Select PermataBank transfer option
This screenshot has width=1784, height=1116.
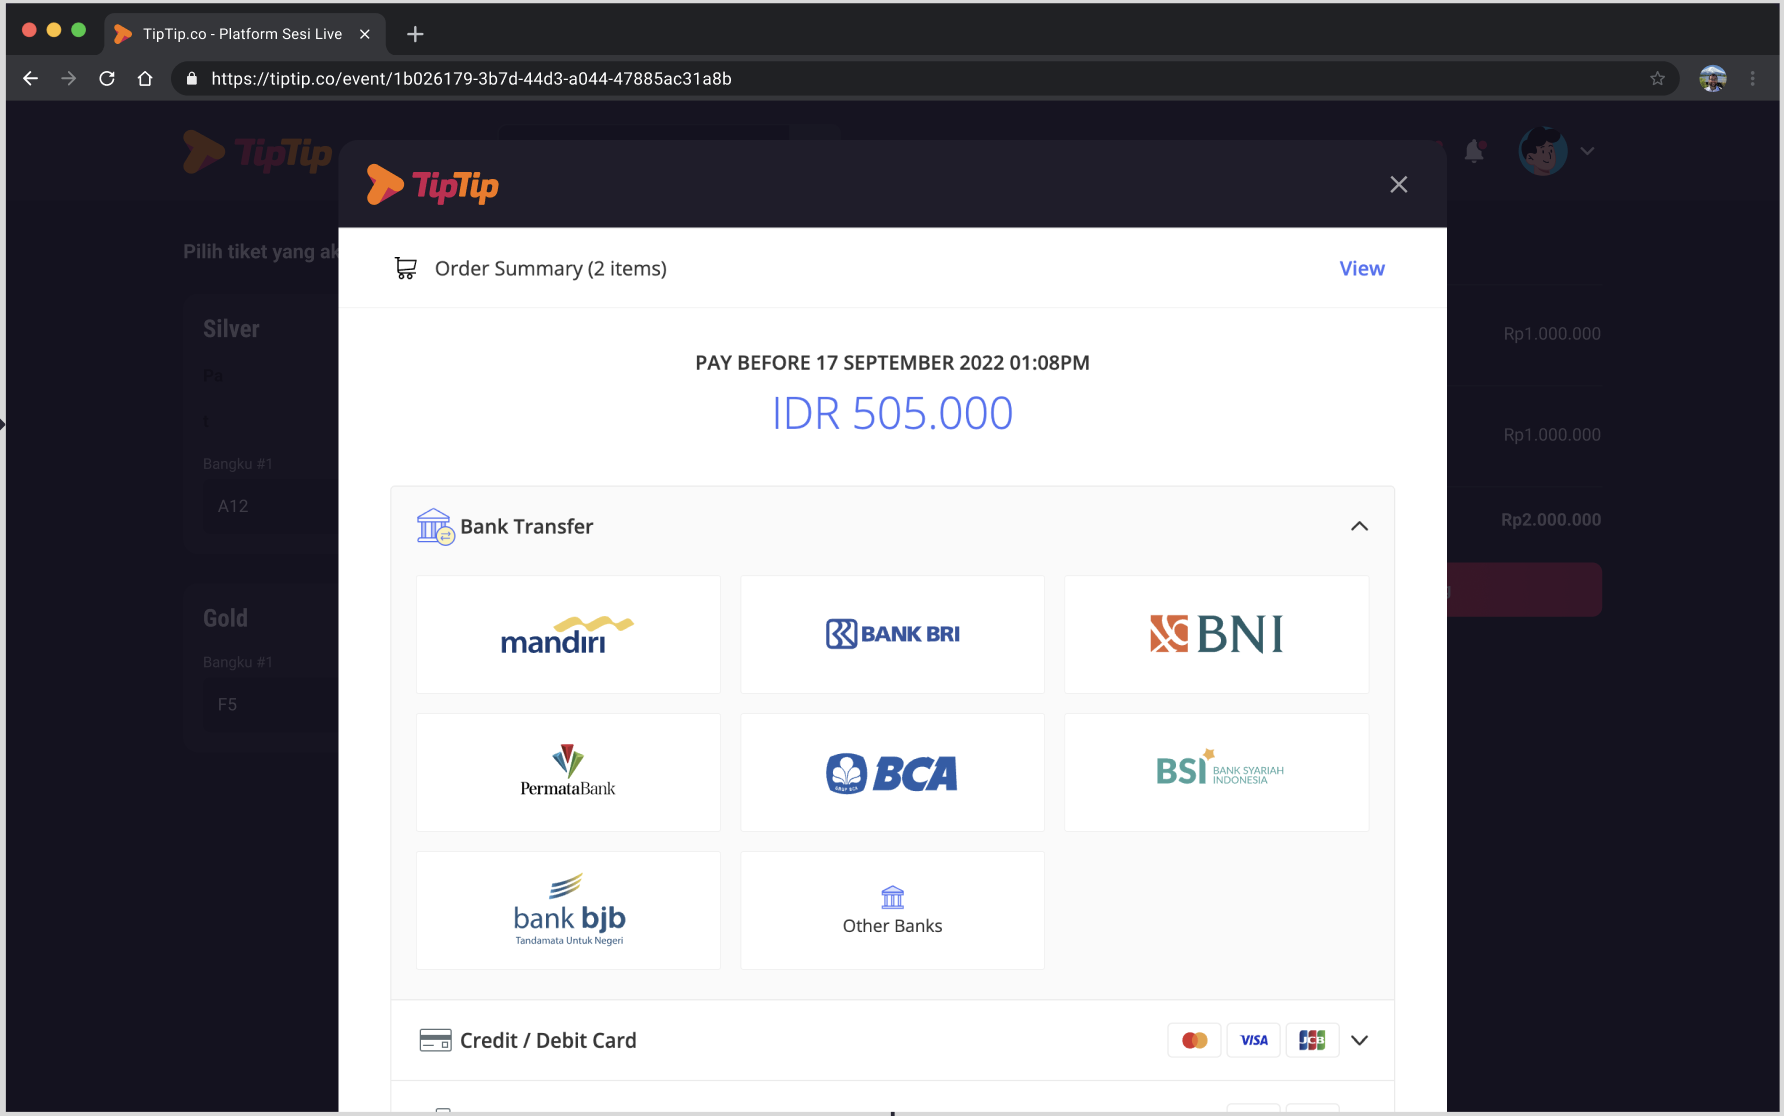point(568,772)
